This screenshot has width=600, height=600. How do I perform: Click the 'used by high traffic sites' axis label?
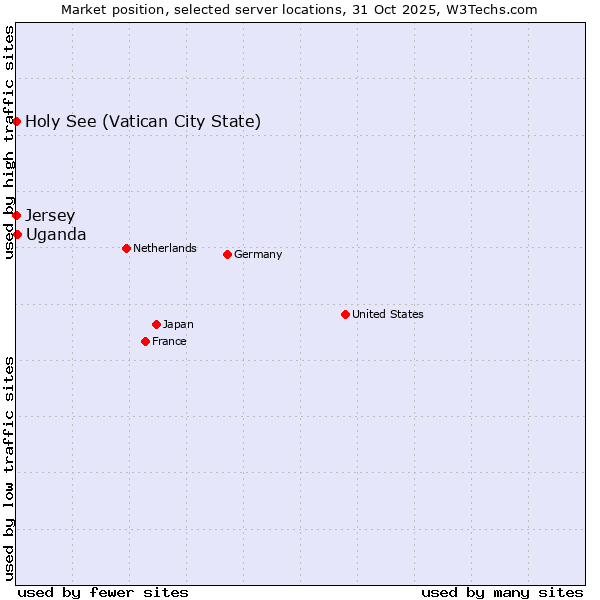coord(9,142)
